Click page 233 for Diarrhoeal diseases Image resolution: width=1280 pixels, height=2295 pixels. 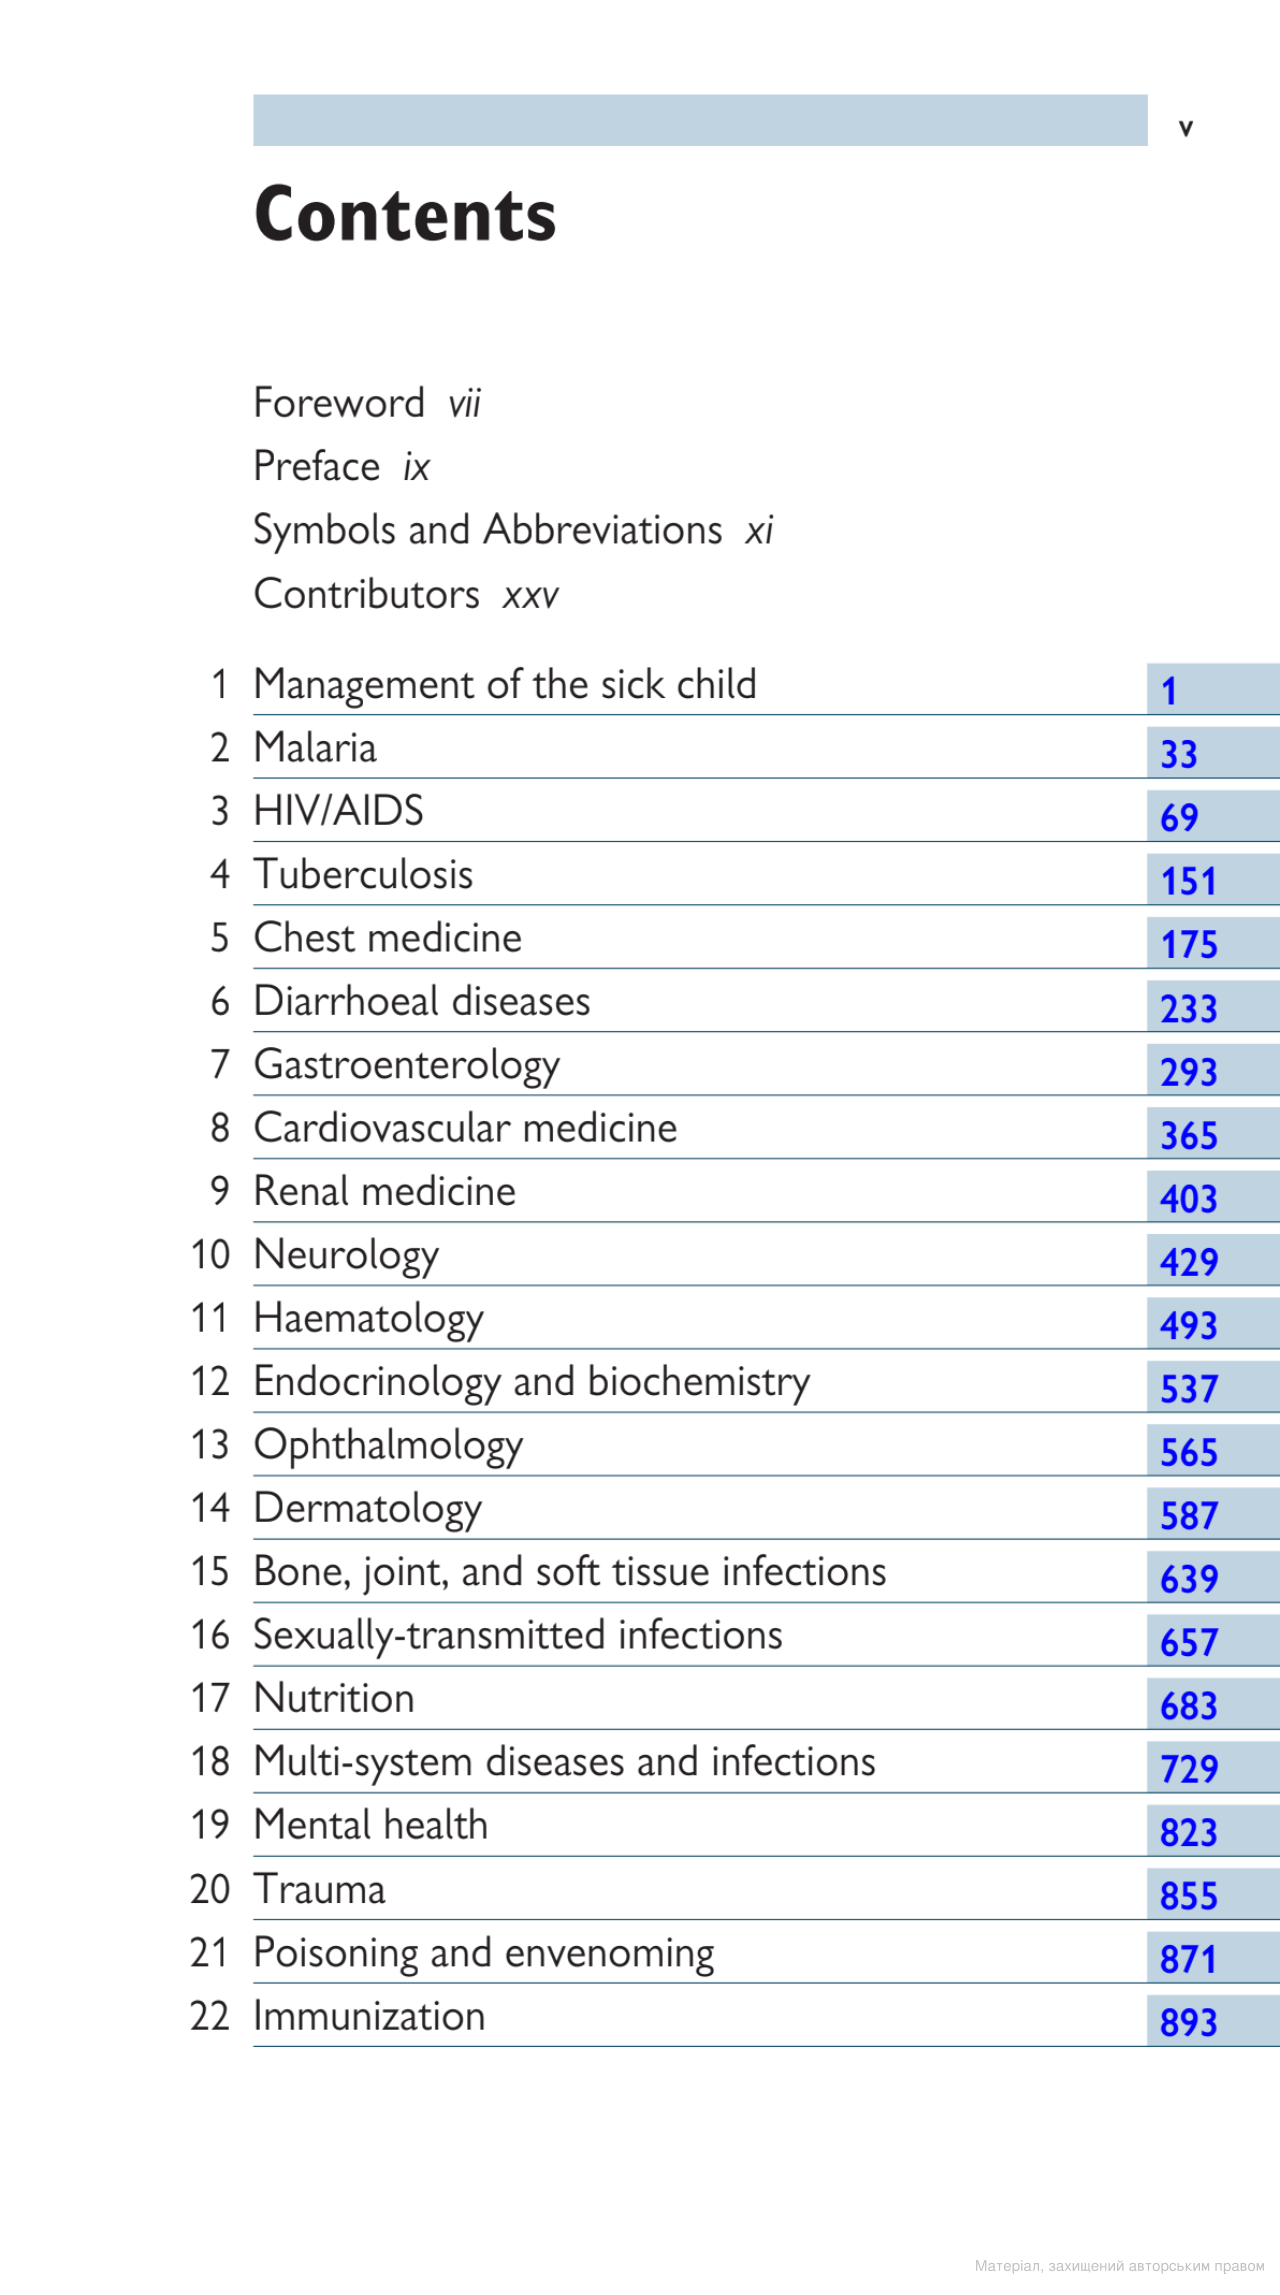click(x=1188, y=1008)
